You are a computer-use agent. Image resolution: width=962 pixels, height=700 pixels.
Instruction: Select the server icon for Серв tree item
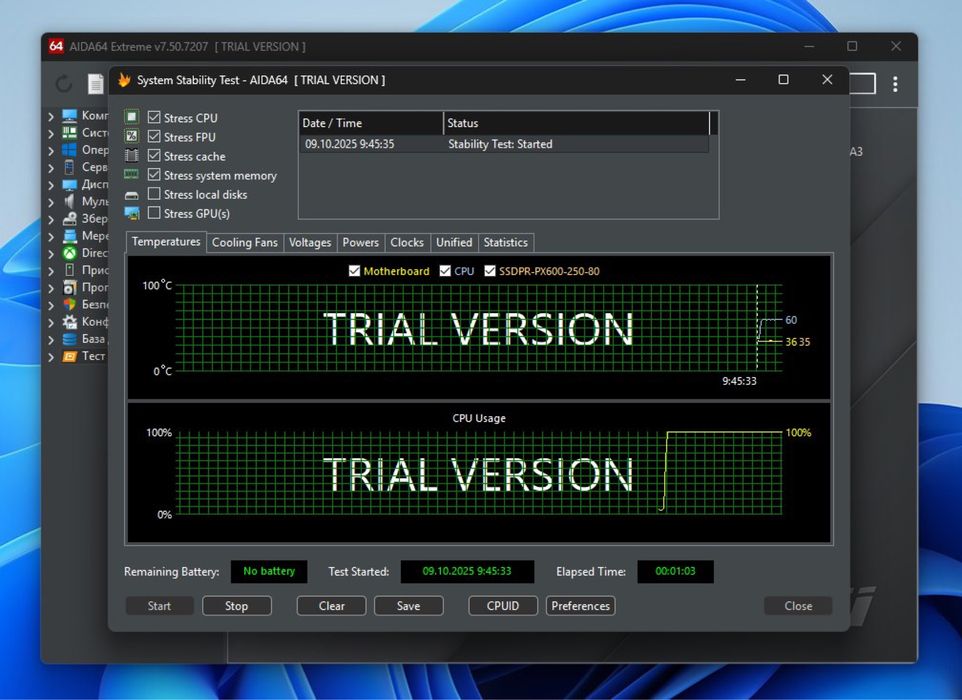click(x=70, y=167)
